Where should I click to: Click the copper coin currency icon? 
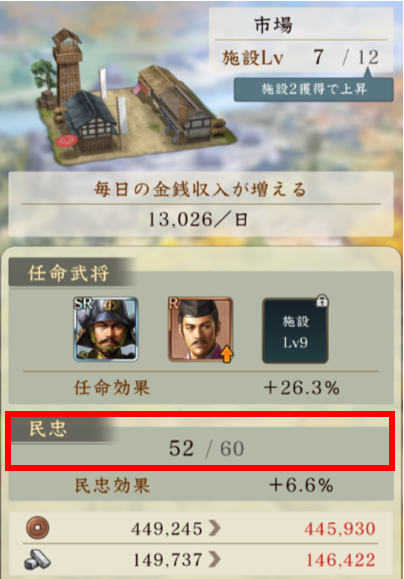click(38, 527)
